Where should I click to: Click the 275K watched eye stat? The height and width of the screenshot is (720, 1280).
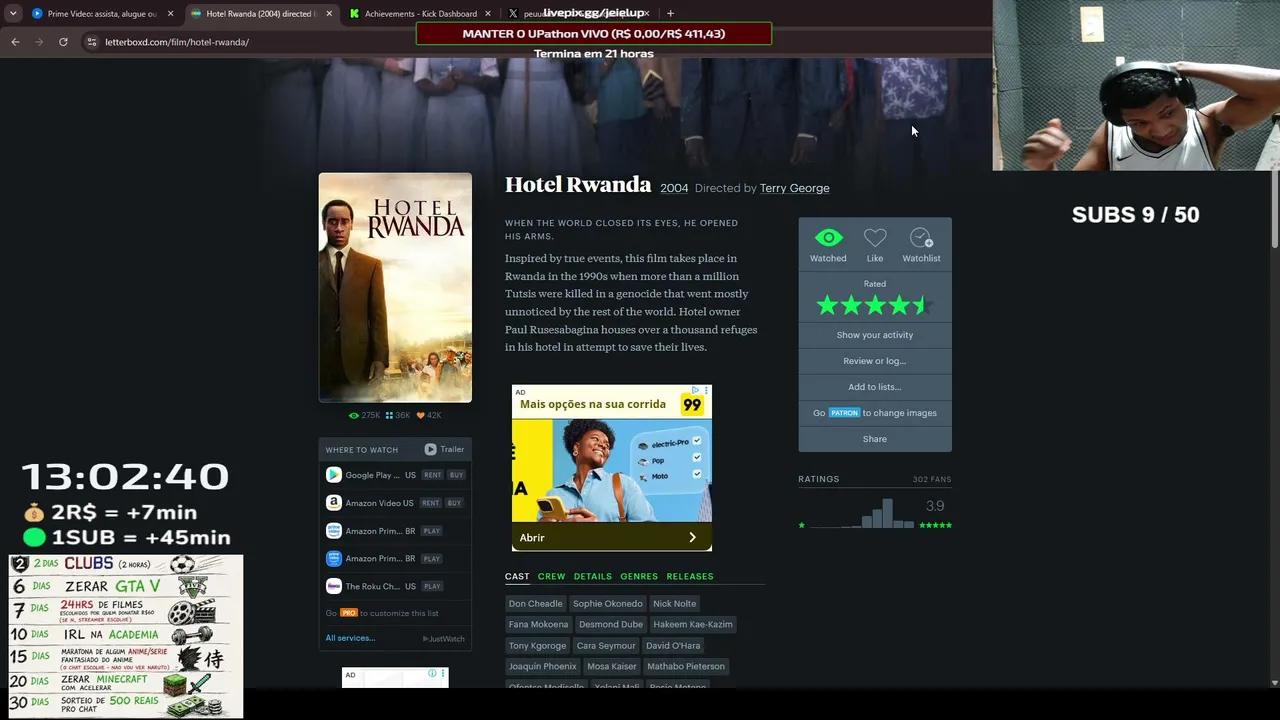point(364,415)
